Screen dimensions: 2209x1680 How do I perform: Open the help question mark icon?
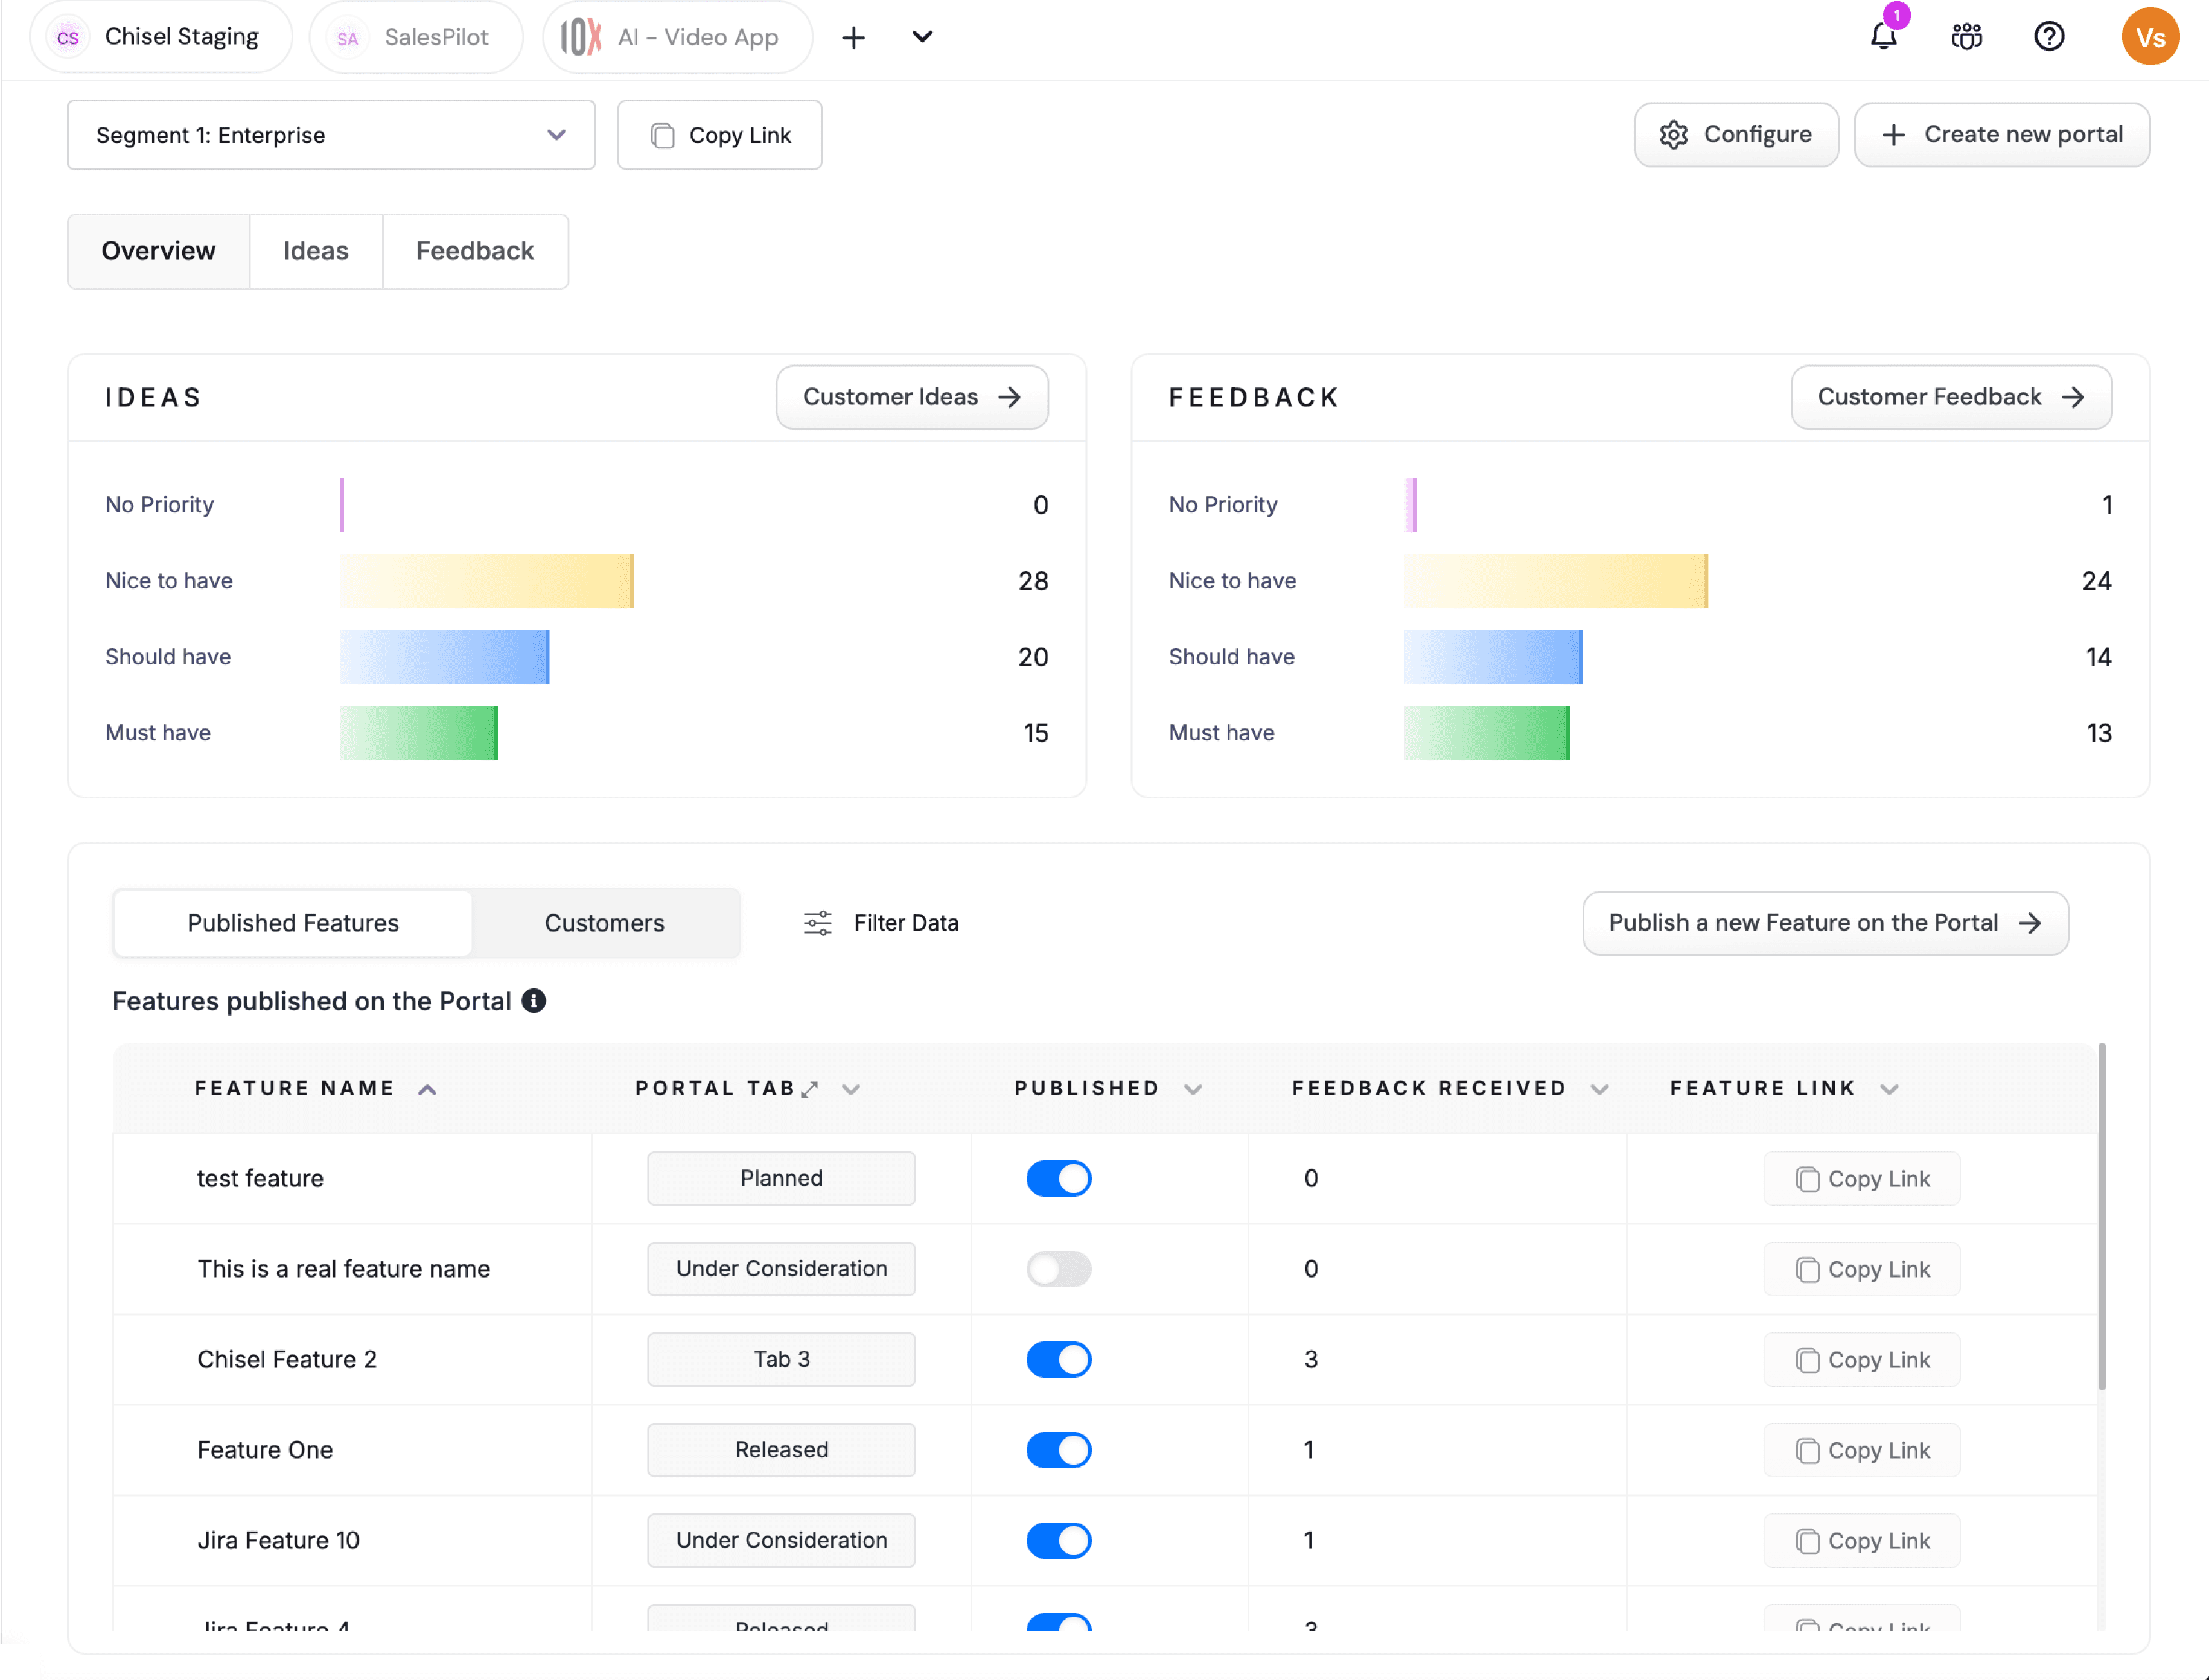click(2049, 37)
